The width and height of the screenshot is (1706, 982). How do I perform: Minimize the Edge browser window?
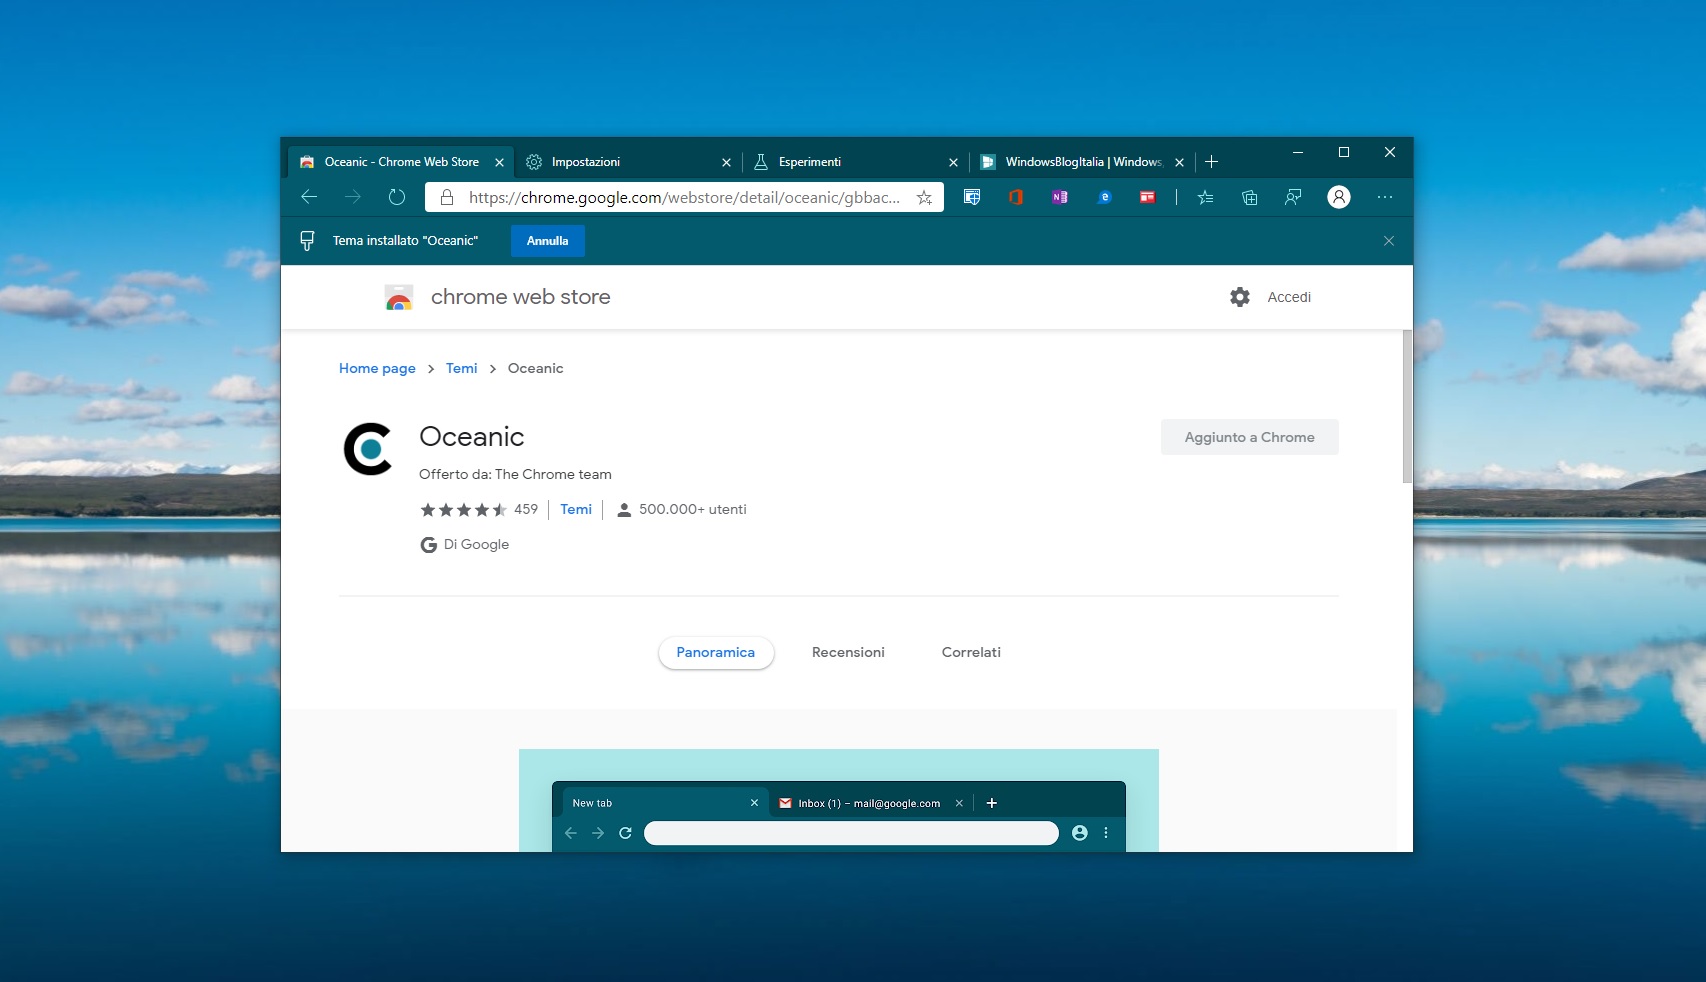(1298, 152)
